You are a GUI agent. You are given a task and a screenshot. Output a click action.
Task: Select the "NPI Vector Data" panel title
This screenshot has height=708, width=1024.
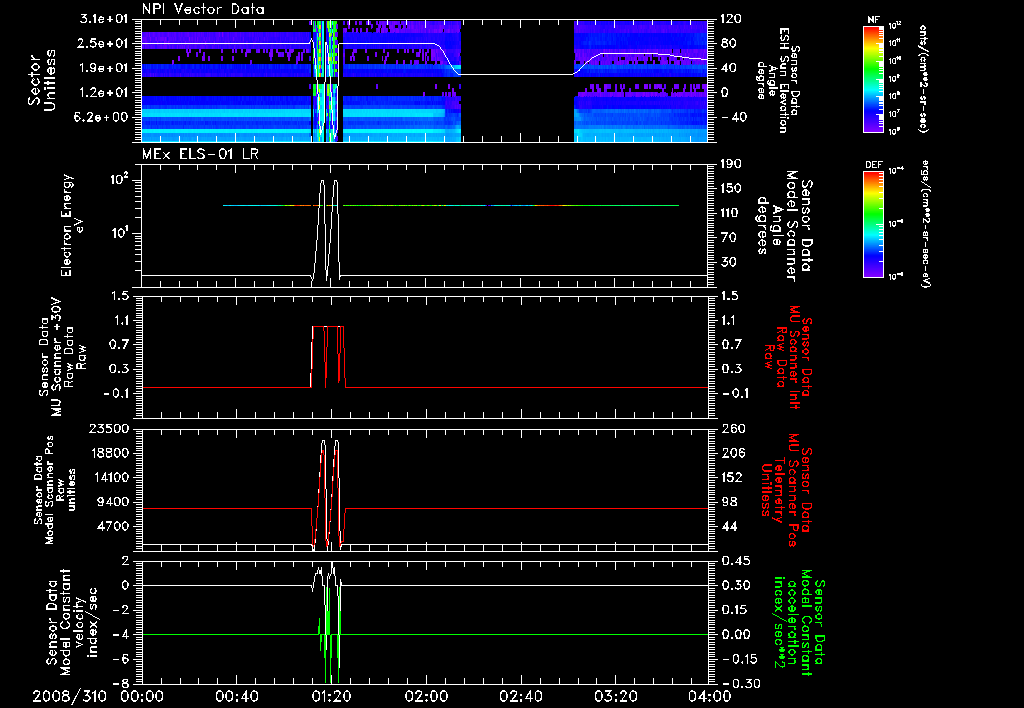(x=203, y=9)
